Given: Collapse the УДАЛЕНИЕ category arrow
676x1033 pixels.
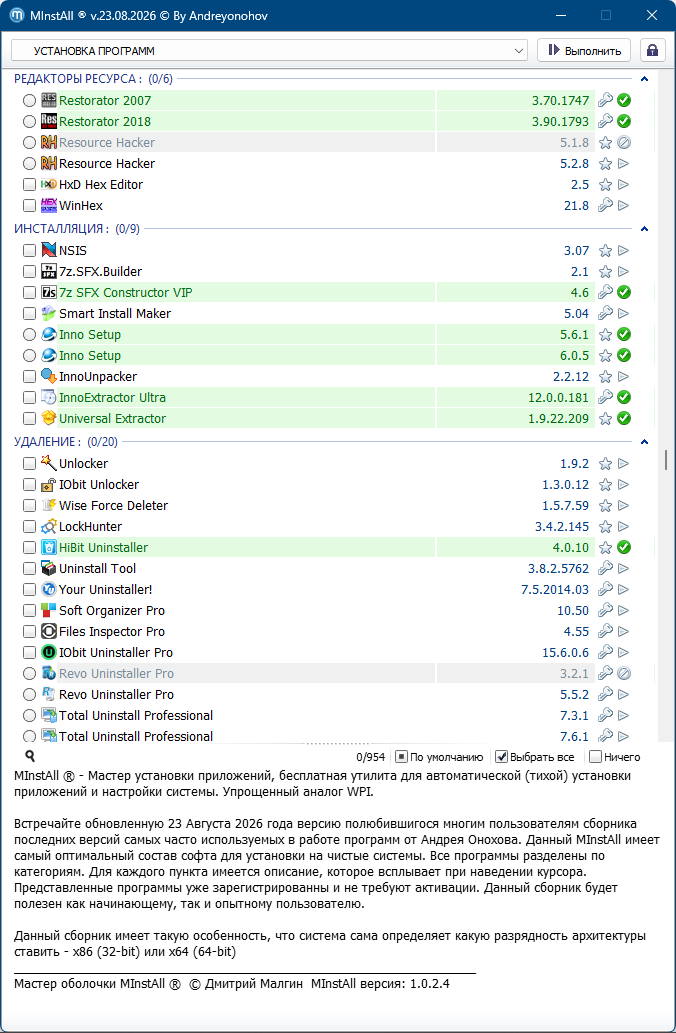Looking at the screenshot, I should click(x=644, y=442).
